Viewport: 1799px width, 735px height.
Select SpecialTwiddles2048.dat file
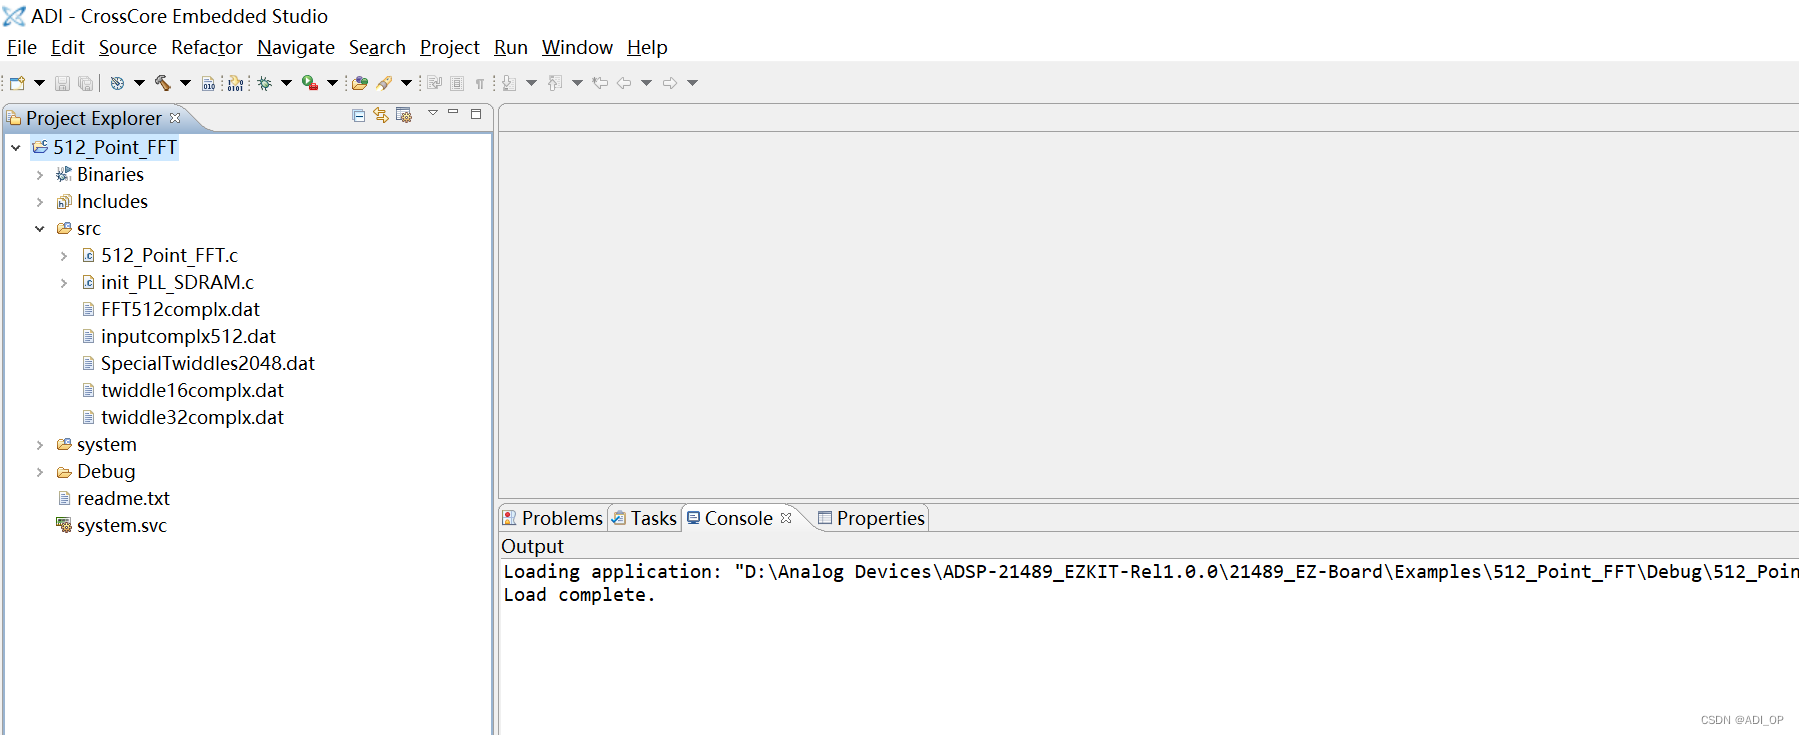[207, 364]
